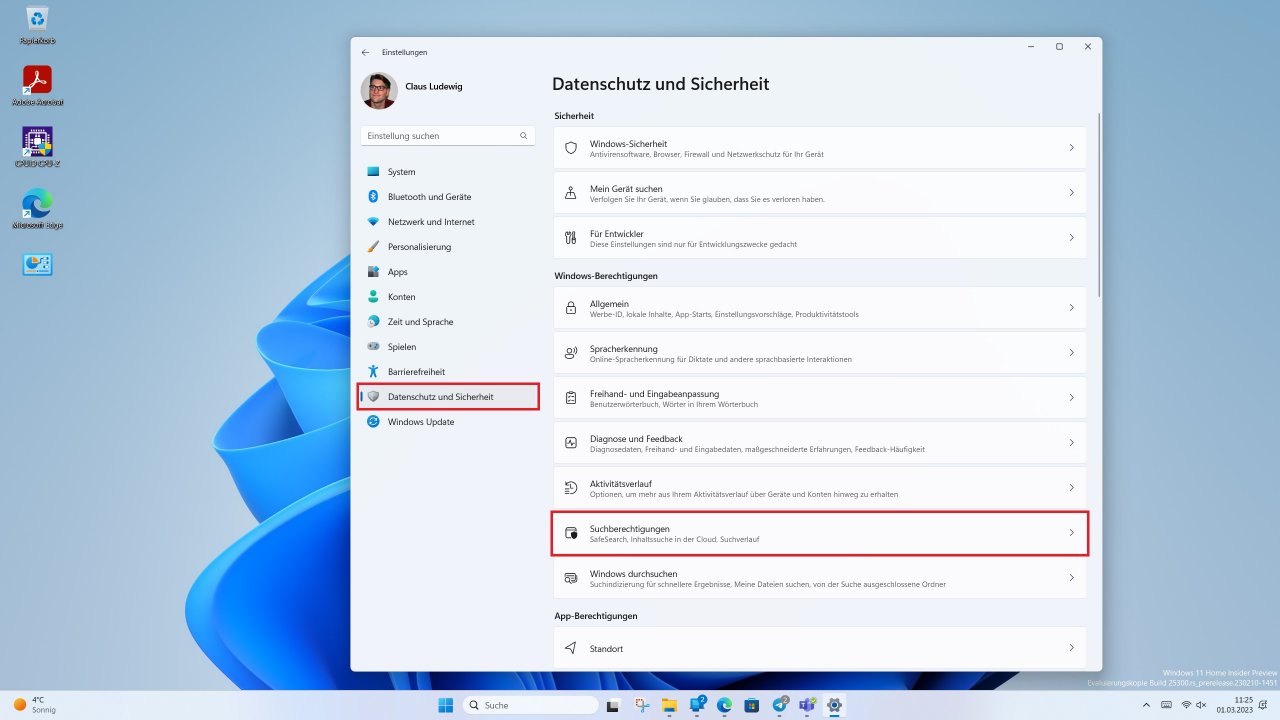Go to Netzwerk und Internet
This screenshot has width=1280, height=720.
coord(449,222)
